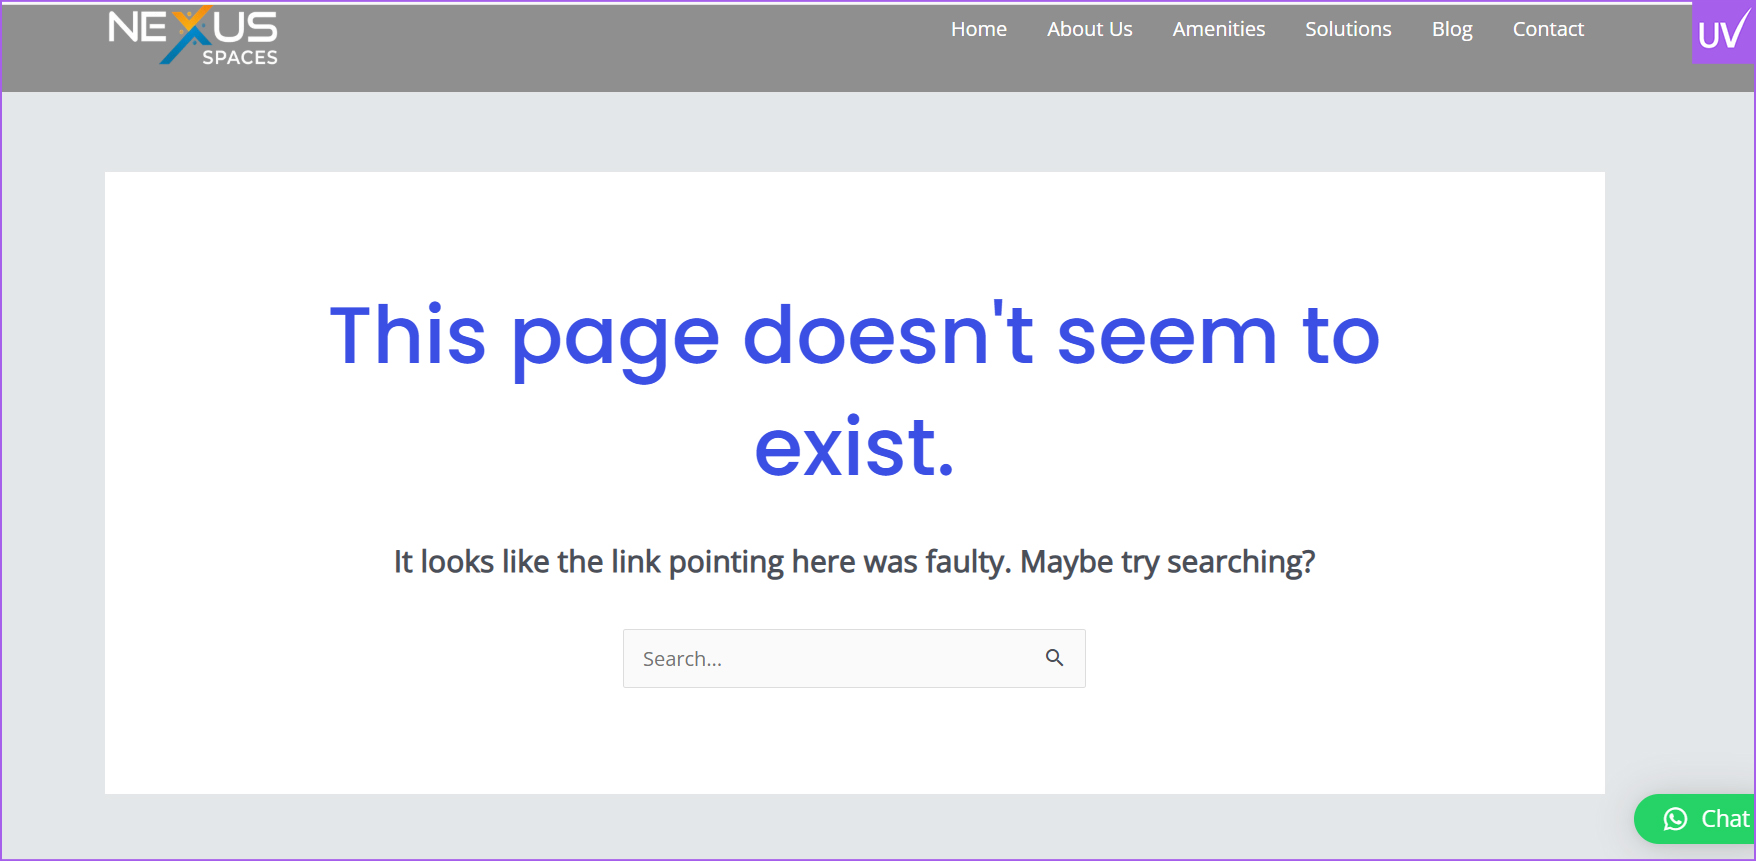Click the "Maybe try searching?" message text
The width and height of the screenshot is (1756, 861).
click(1167, 562)
